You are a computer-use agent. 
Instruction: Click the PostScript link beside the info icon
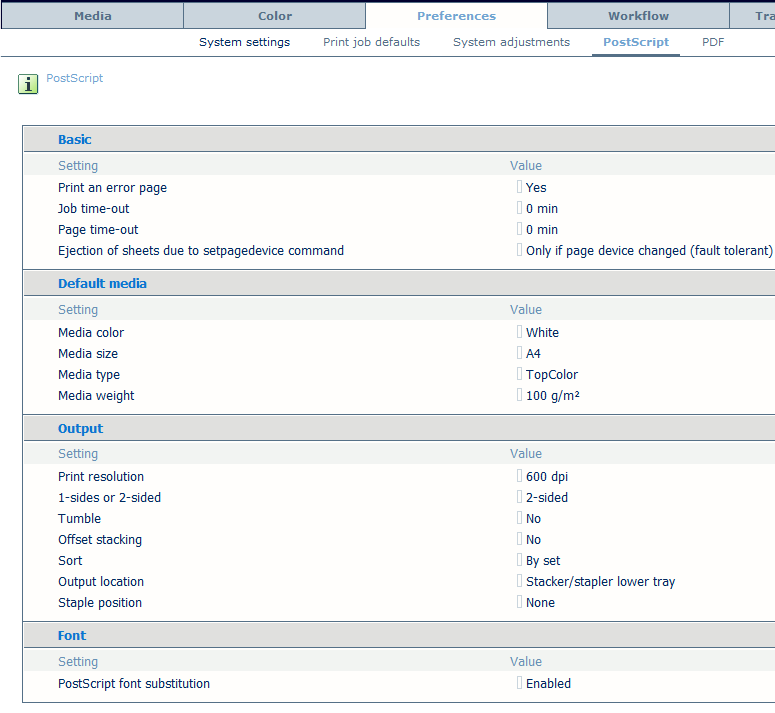[x=75, y=78]
